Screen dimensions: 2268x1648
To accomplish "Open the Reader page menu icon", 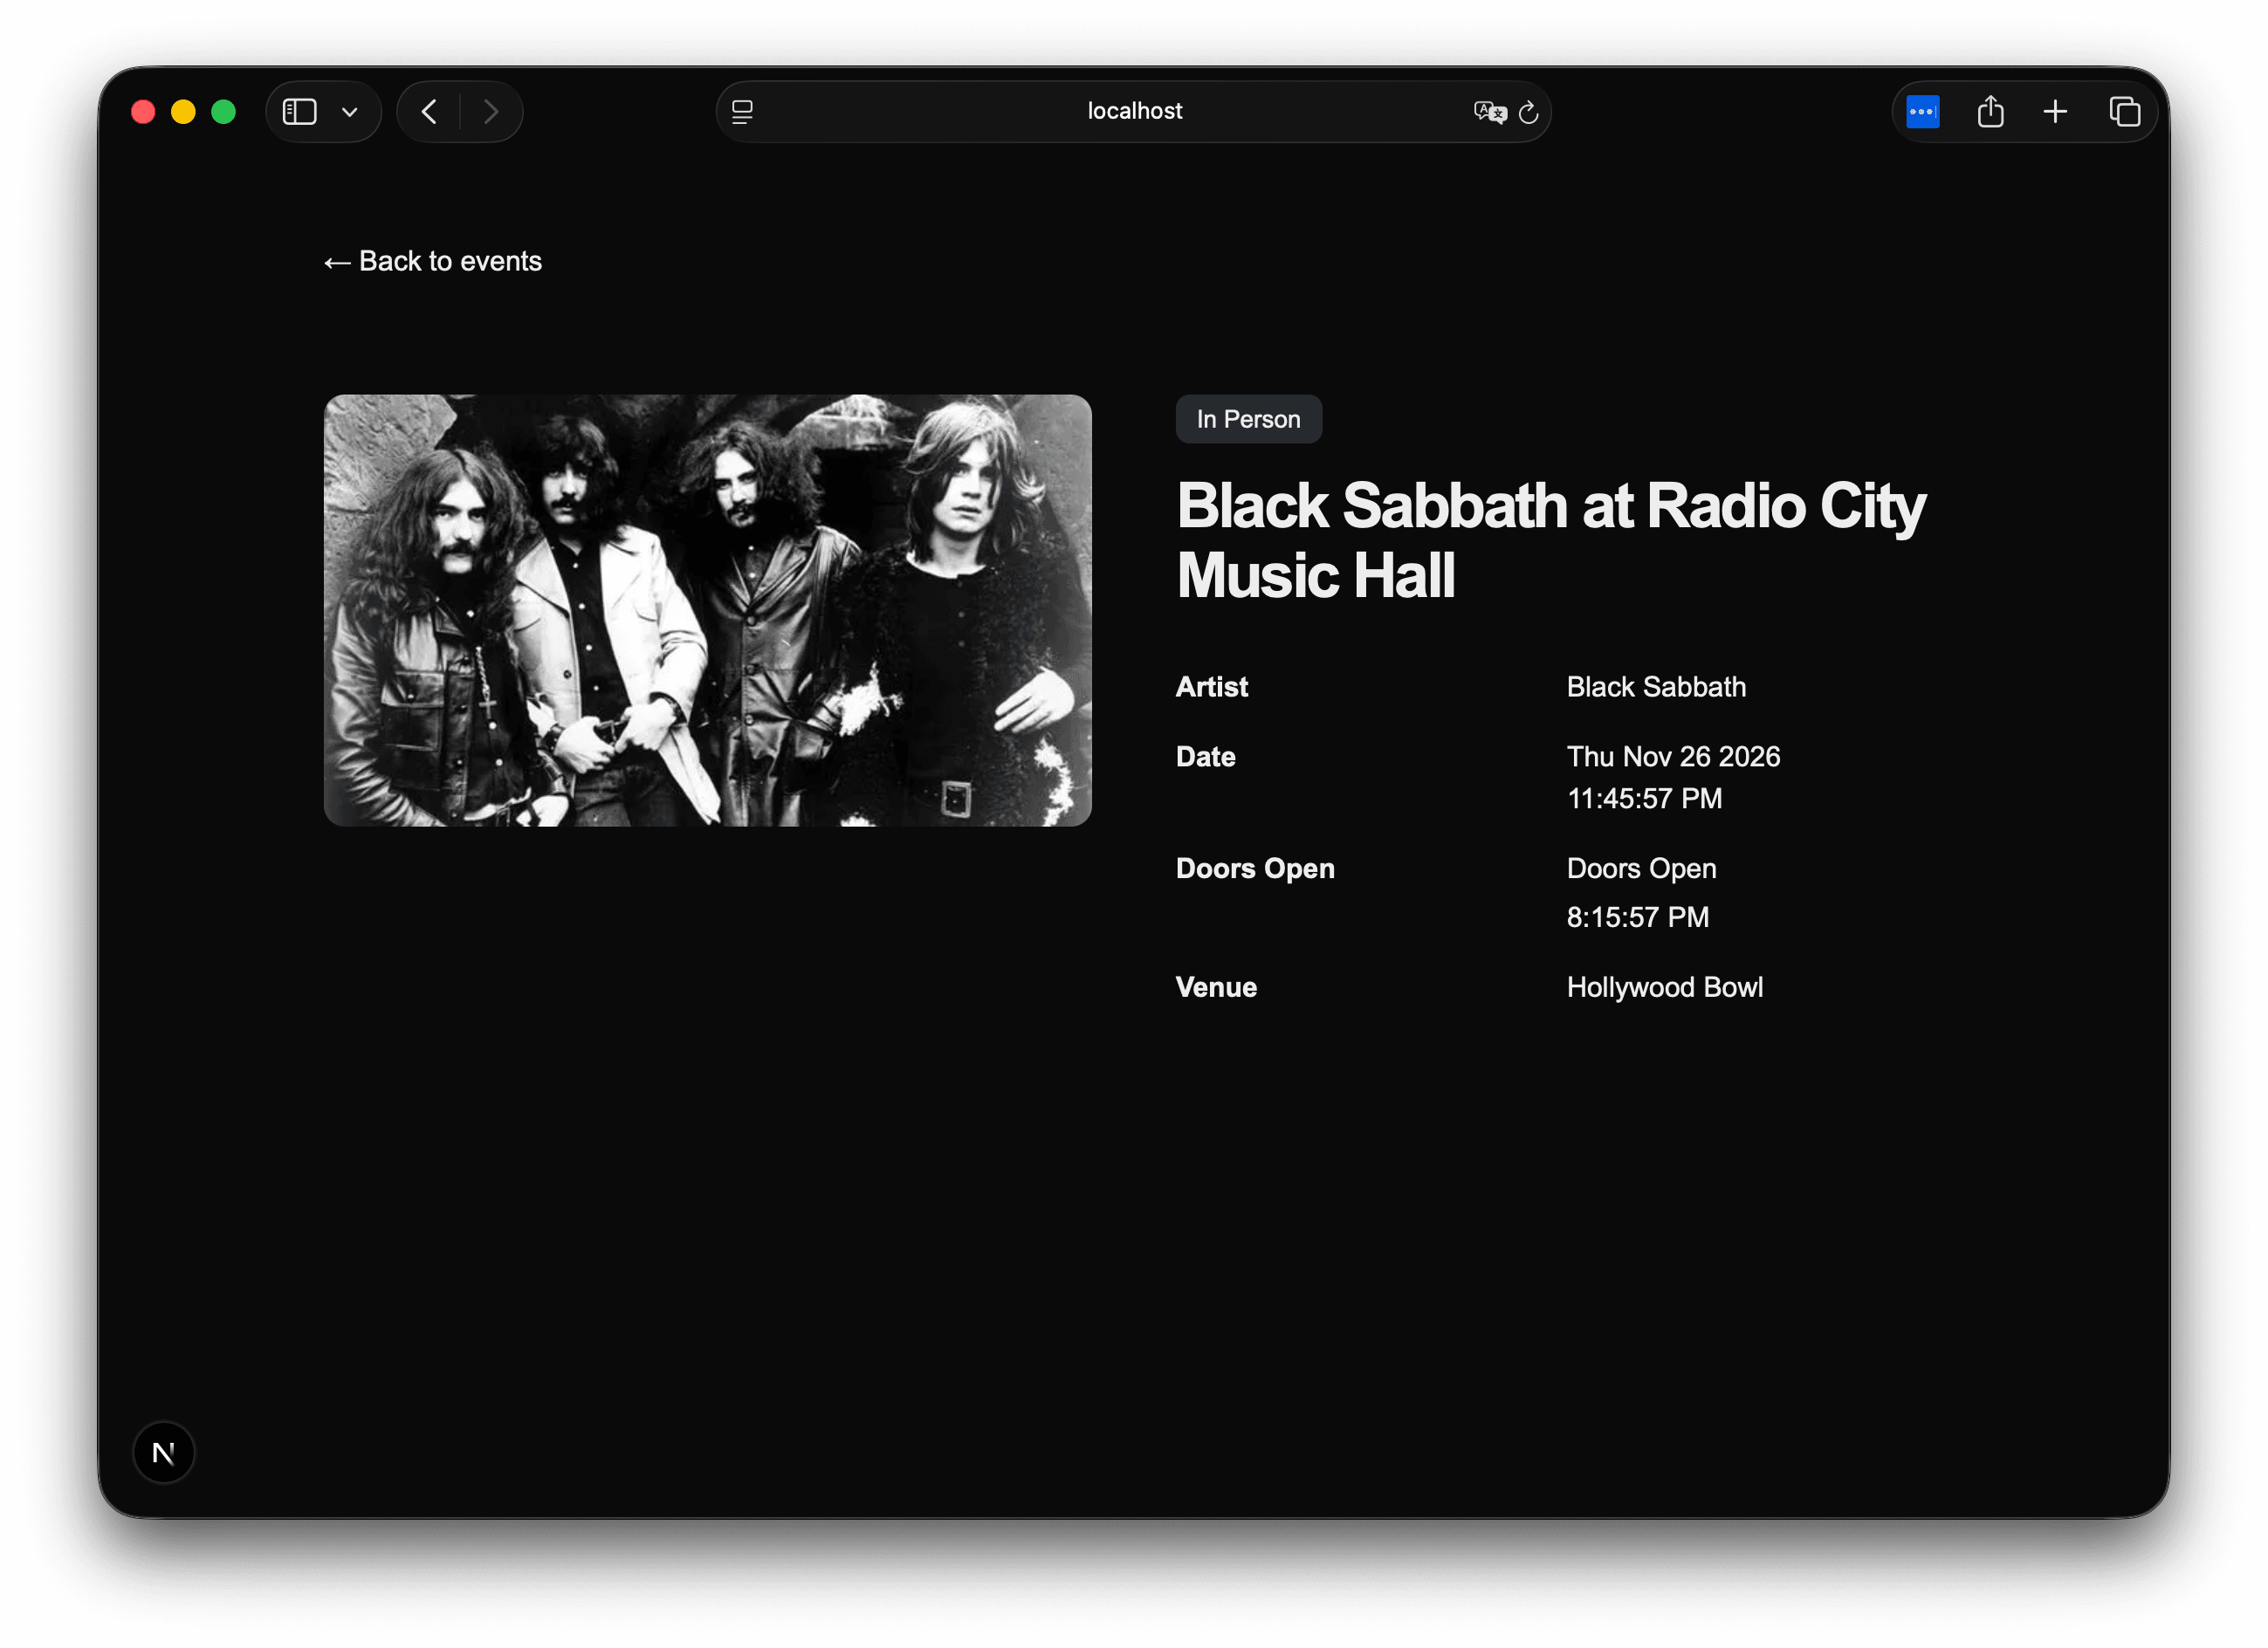I will click(x=742, y=112).
